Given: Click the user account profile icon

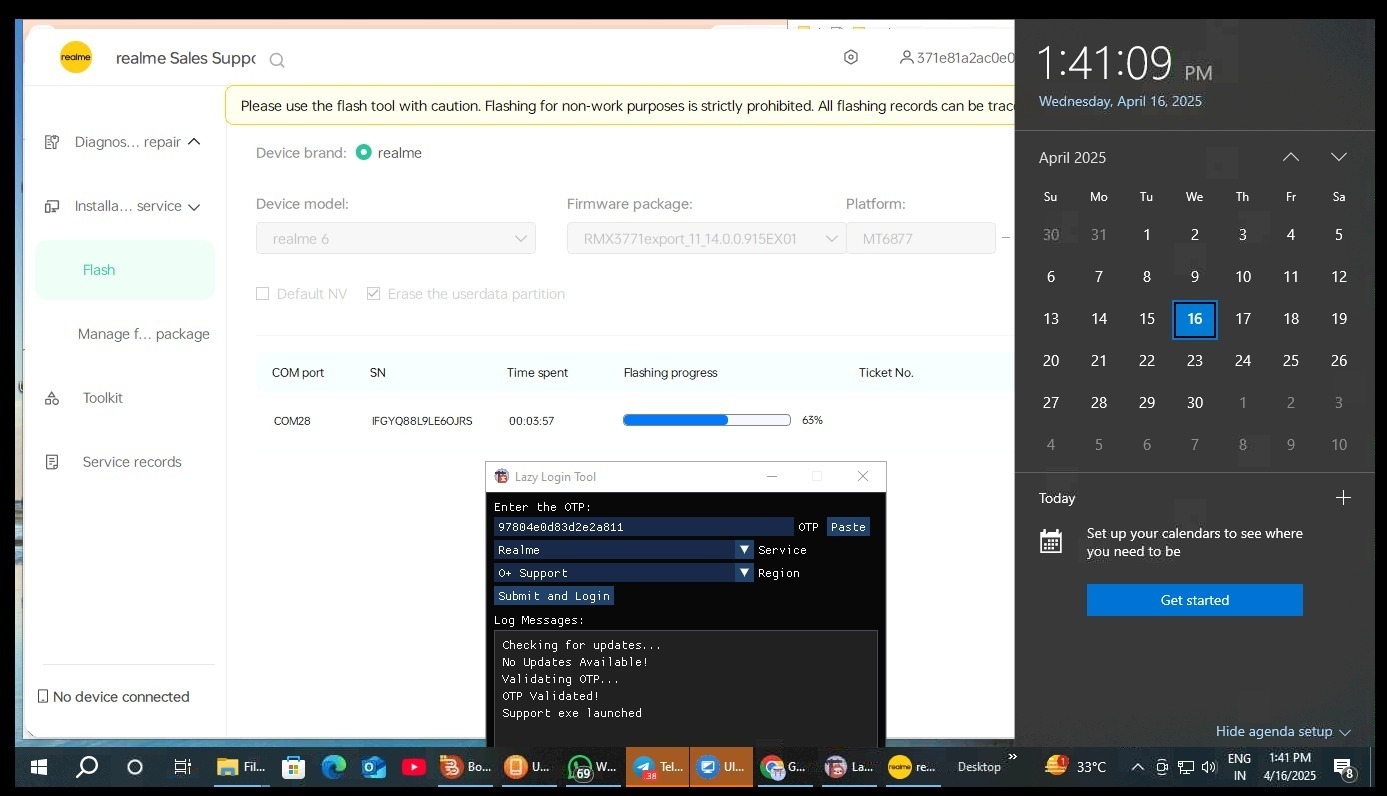Looking at the screenshot, I should 906,58.
